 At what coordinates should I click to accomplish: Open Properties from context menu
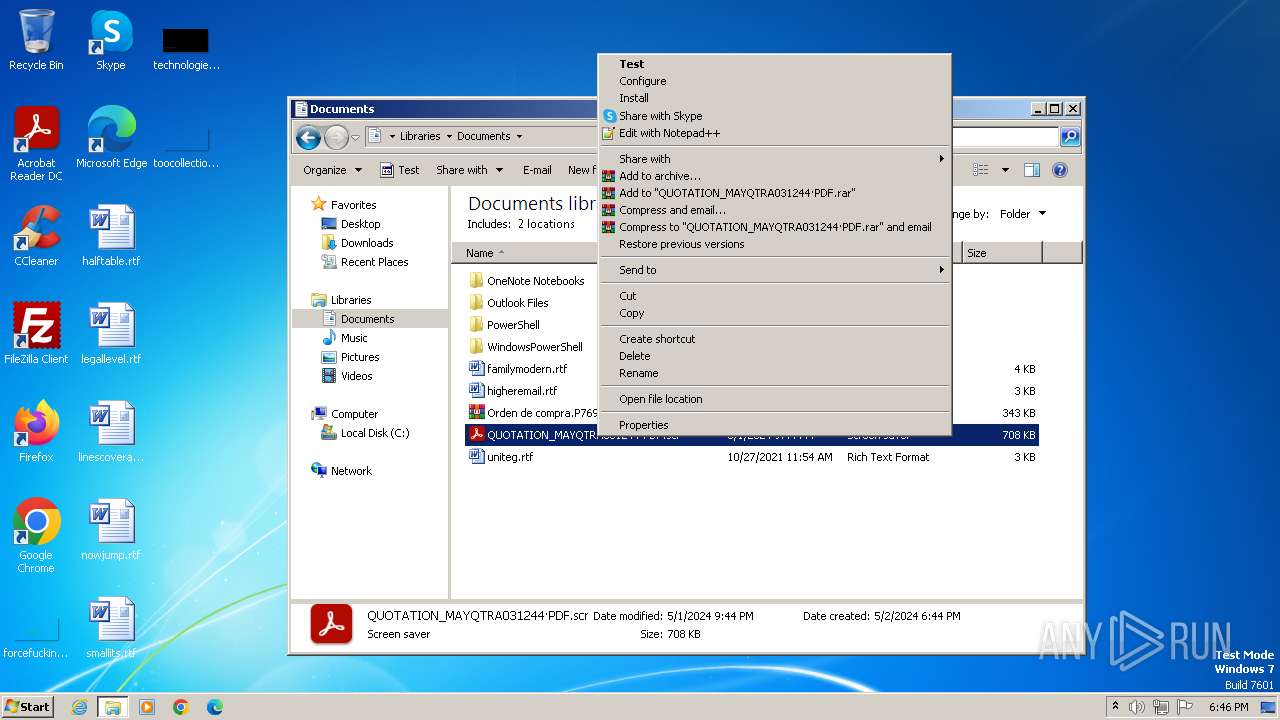pyautogui.click(x=774, y=425)
